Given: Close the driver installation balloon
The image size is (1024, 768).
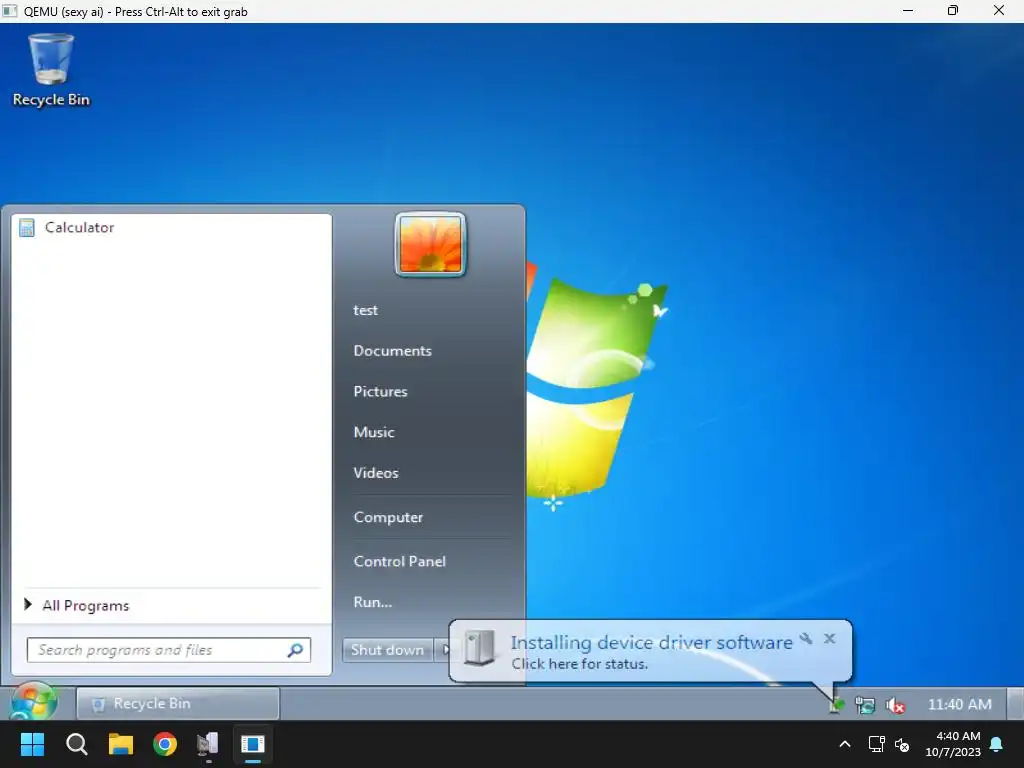Looking at the screenshot, I should point(829,639).
